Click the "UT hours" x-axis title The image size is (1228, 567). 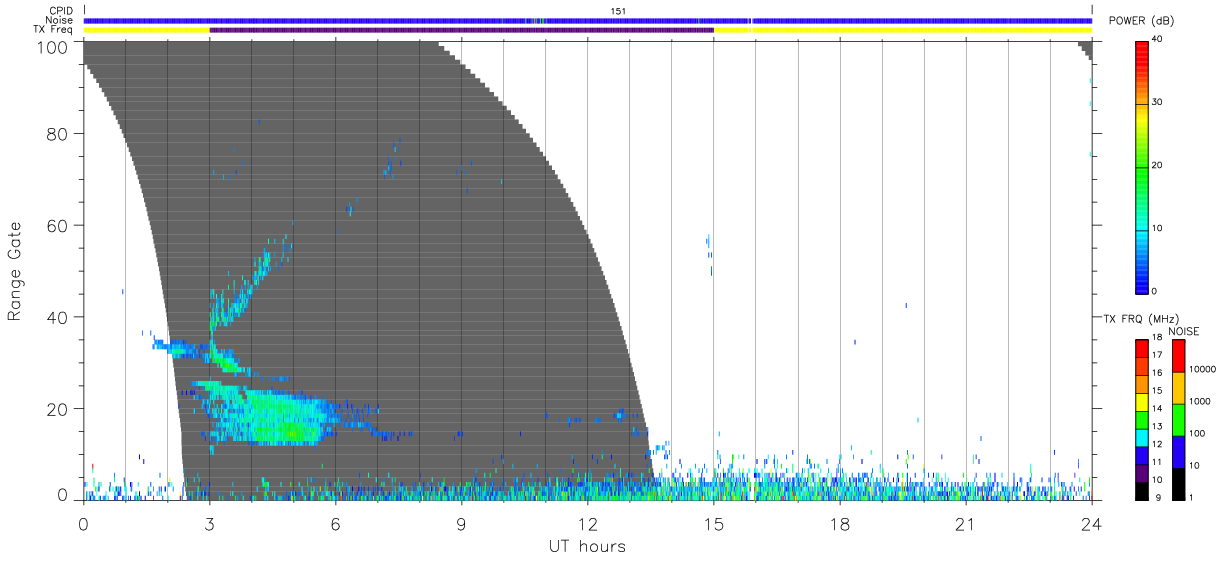[x=587, y=546]
